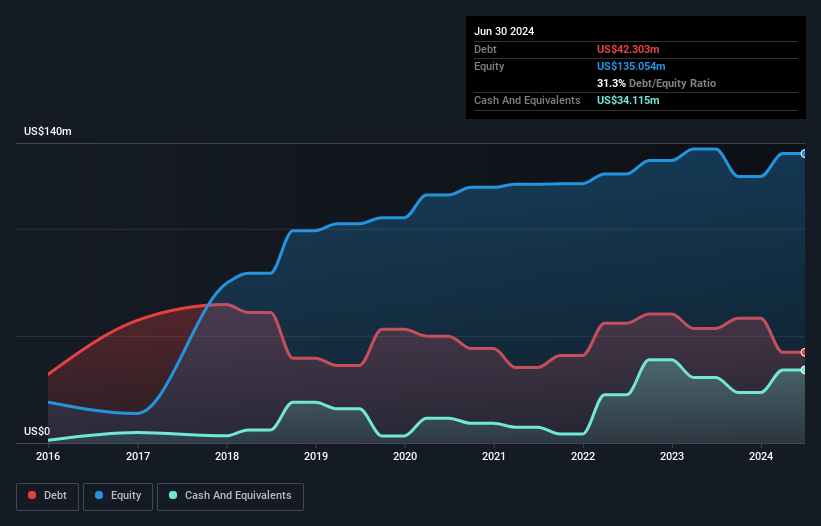Toggle the Equity series legend button

[x=118, y=496]
